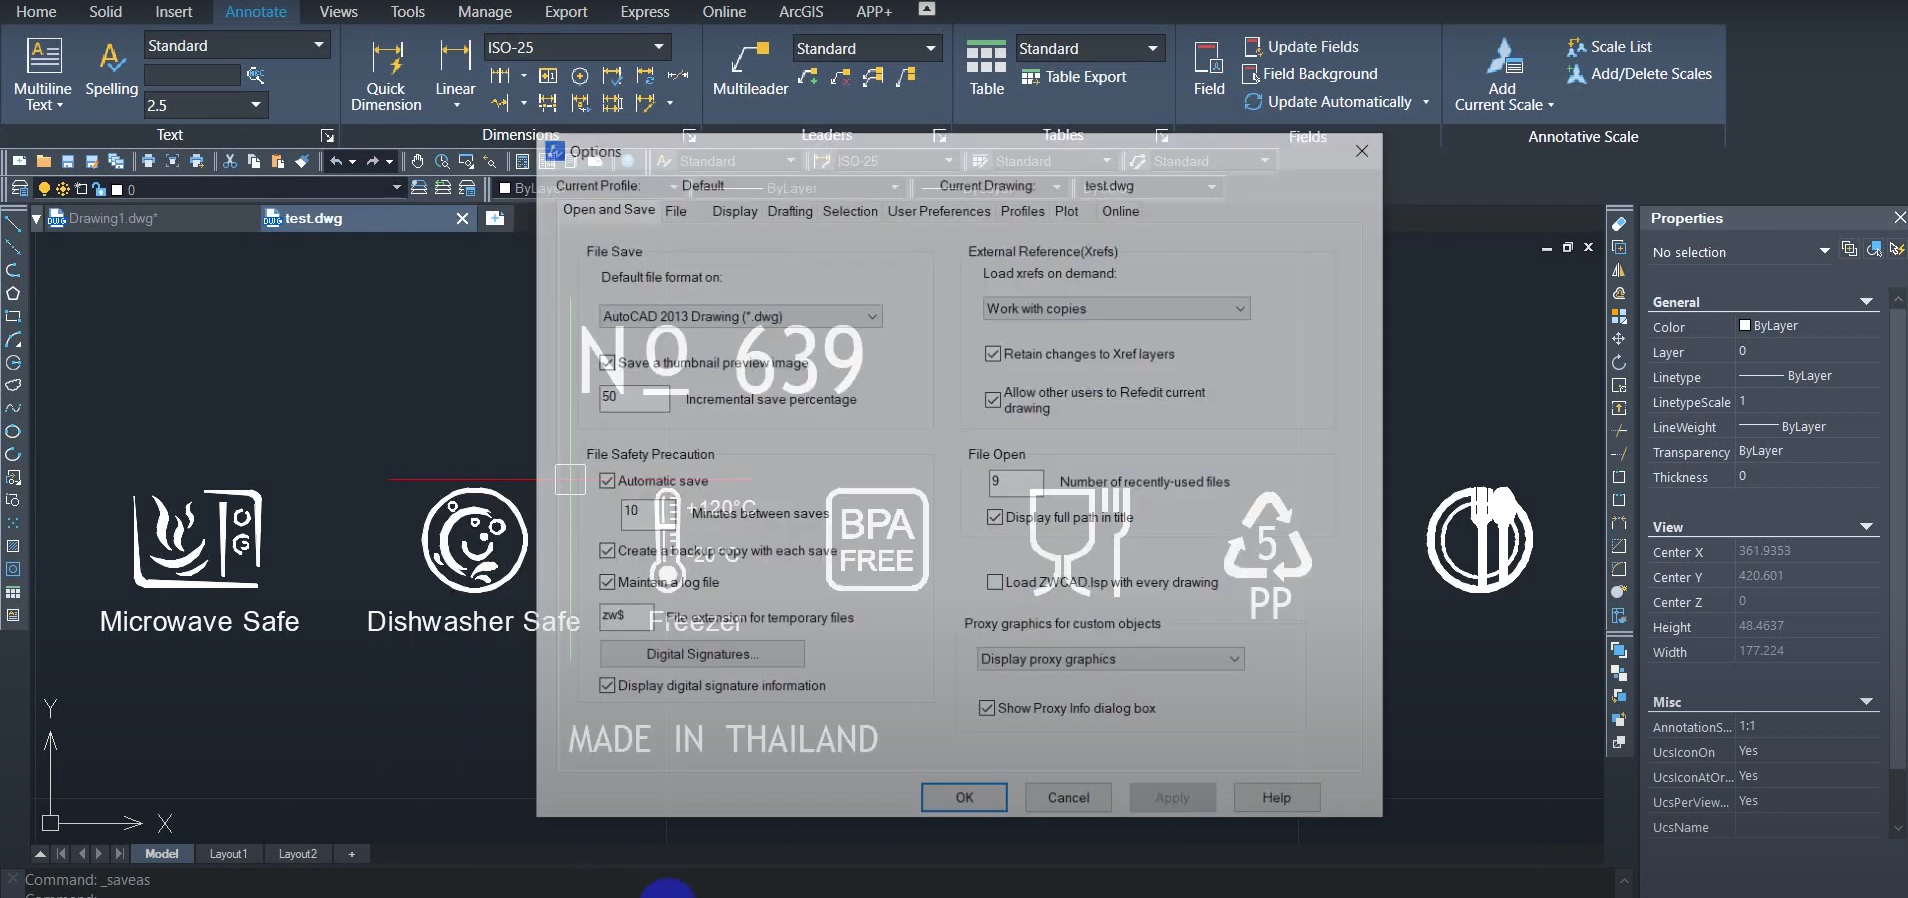This screenshot has width=1908, height=898.
Task: Open text height 2.5 dropdown
Action: (206, 105)
